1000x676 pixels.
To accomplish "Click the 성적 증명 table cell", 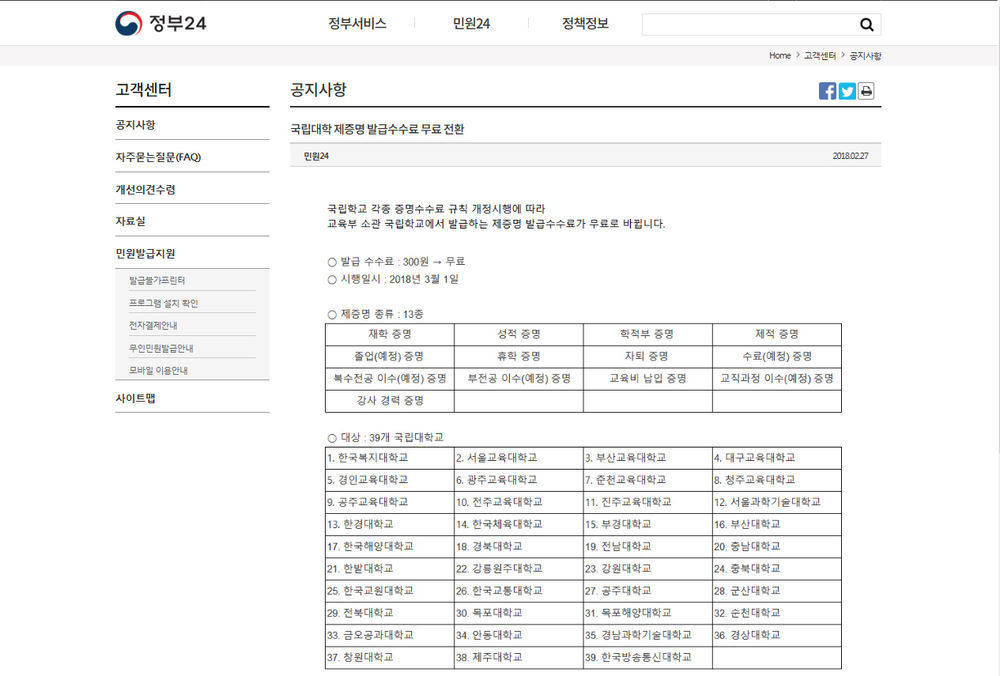I will point(518,334).
